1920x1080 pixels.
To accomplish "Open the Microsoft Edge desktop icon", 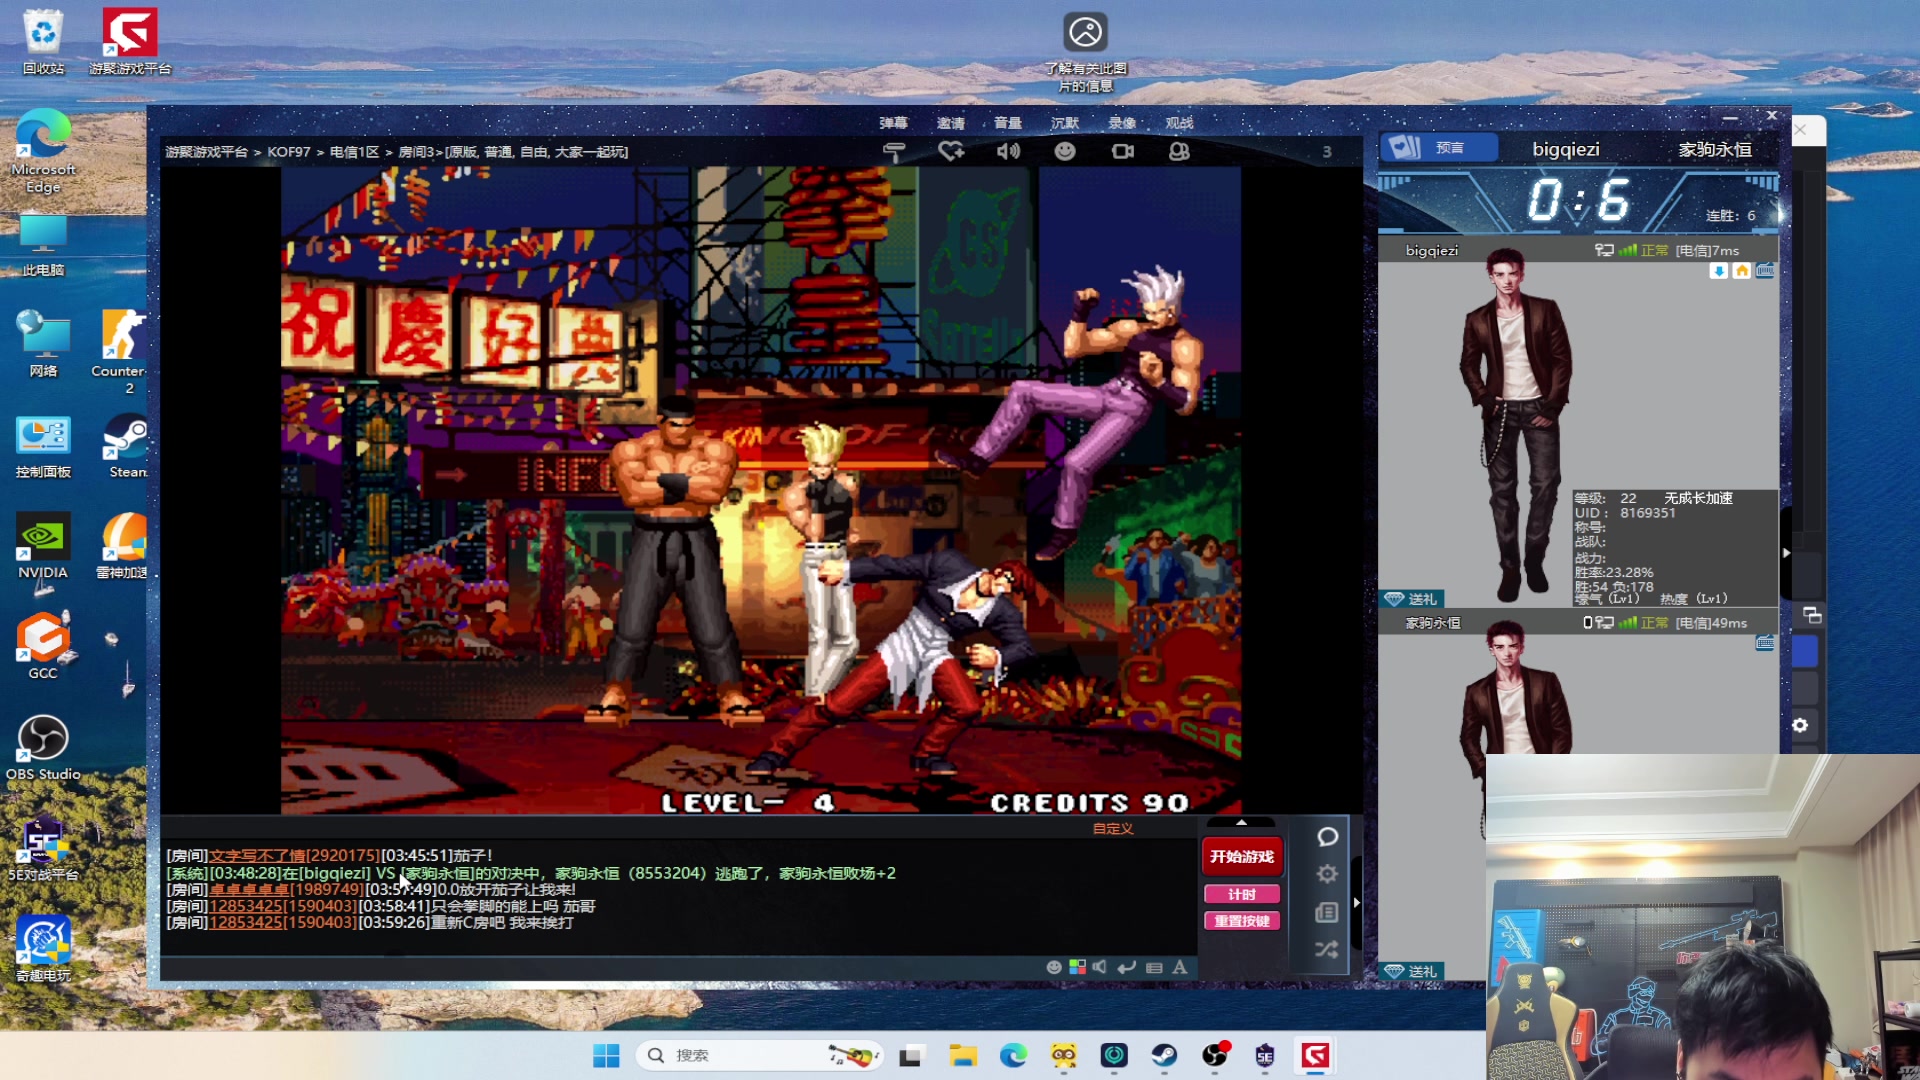I will (43, 150).
